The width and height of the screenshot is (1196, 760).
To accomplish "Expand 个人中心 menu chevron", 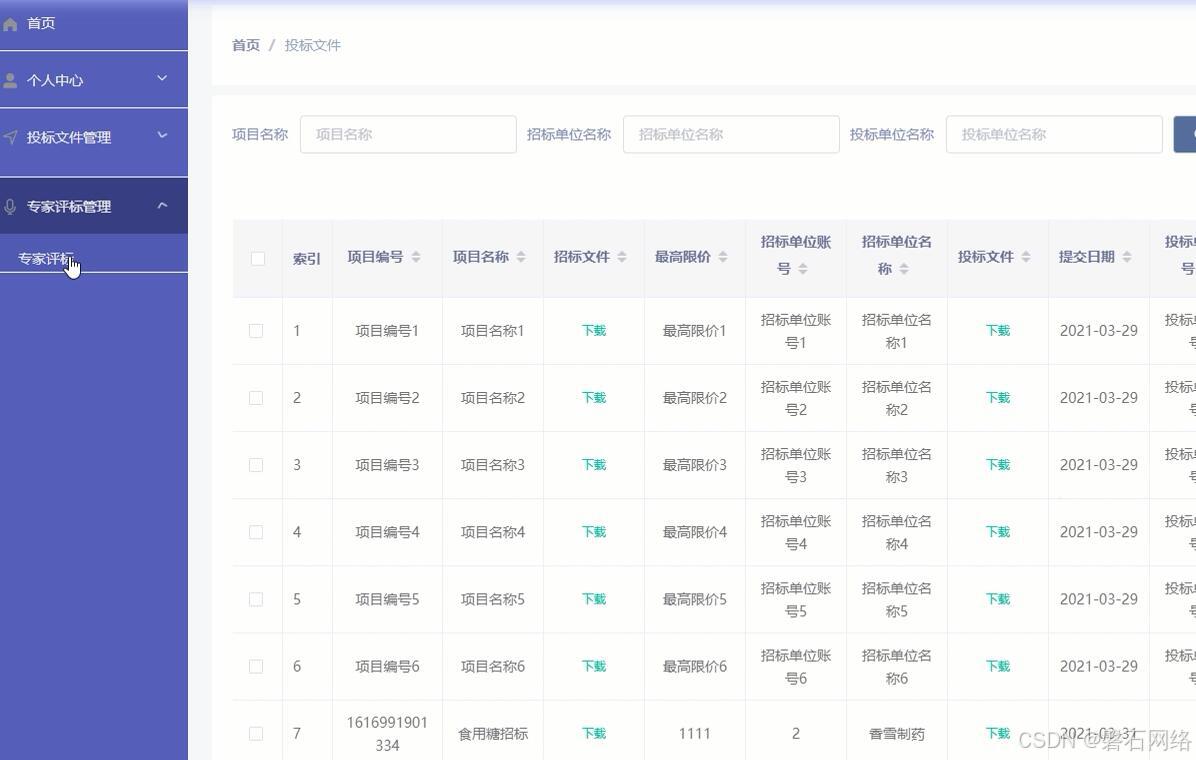I will pos(162,79).
